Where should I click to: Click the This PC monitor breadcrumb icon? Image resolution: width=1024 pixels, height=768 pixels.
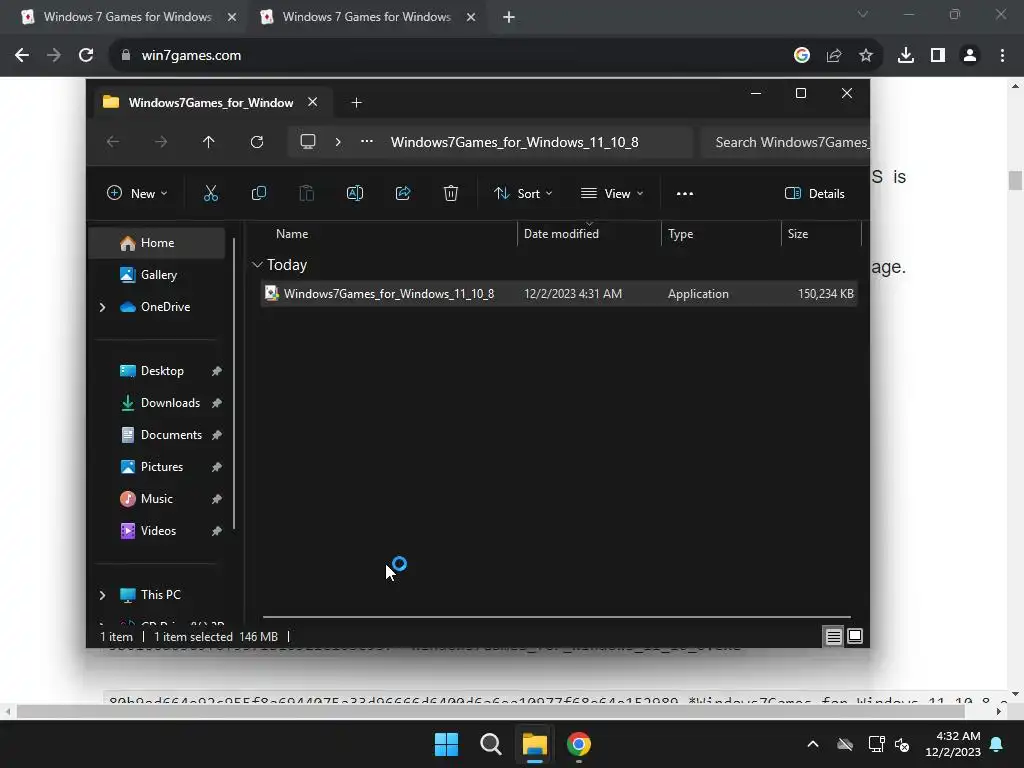pyautogui.click(x=308, y=142)
